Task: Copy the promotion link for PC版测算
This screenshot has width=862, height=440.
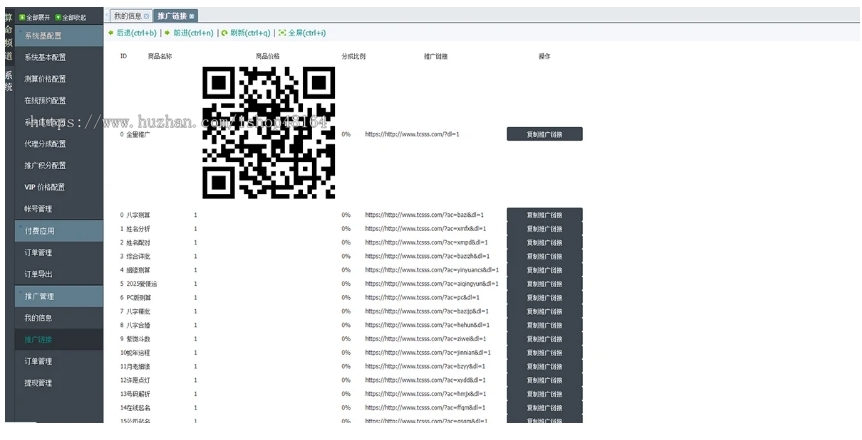Action: pos(544,298)
